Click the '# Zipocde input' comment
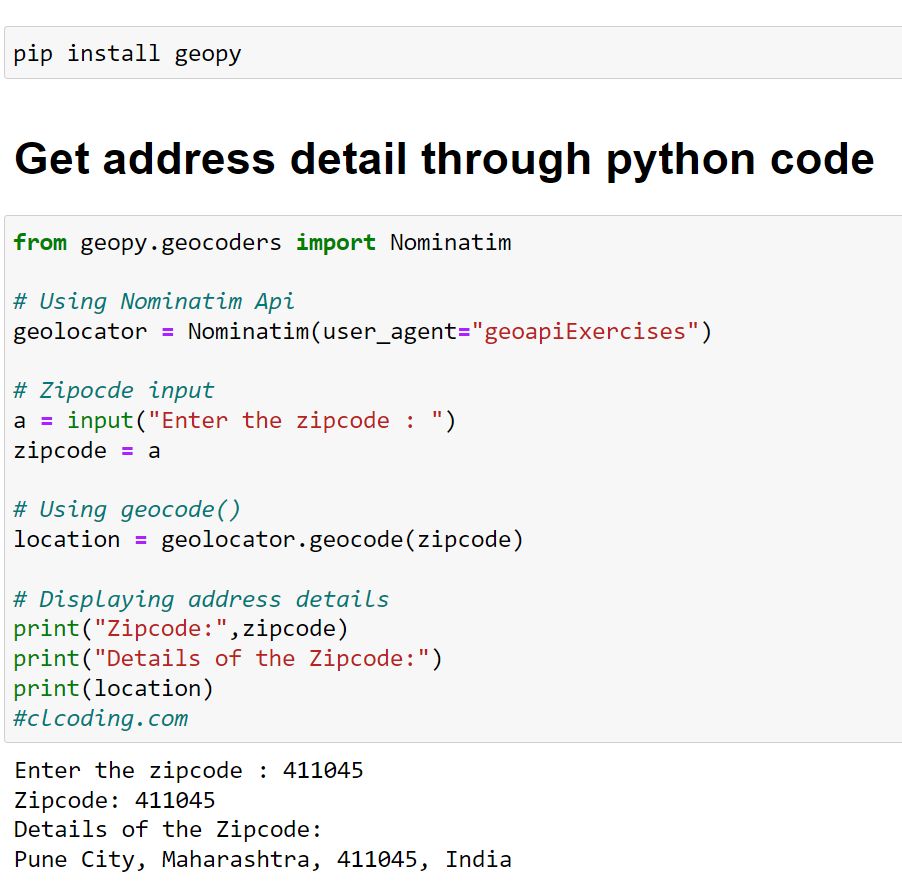This screenshot has height=887, width=902. pos(114,390)
